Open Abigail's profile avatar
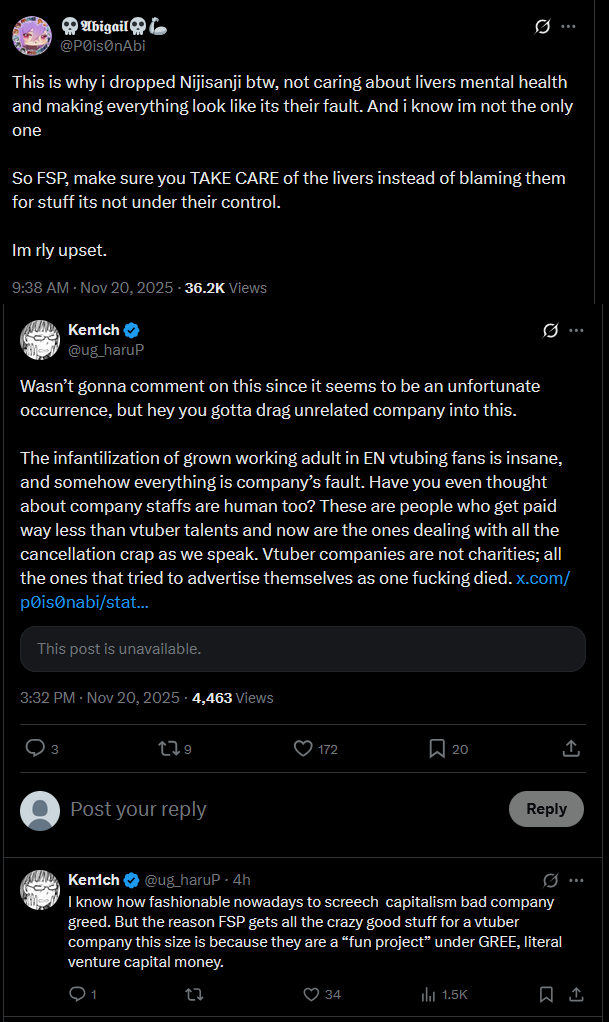 pyautogui.click(x=31, y=36)
